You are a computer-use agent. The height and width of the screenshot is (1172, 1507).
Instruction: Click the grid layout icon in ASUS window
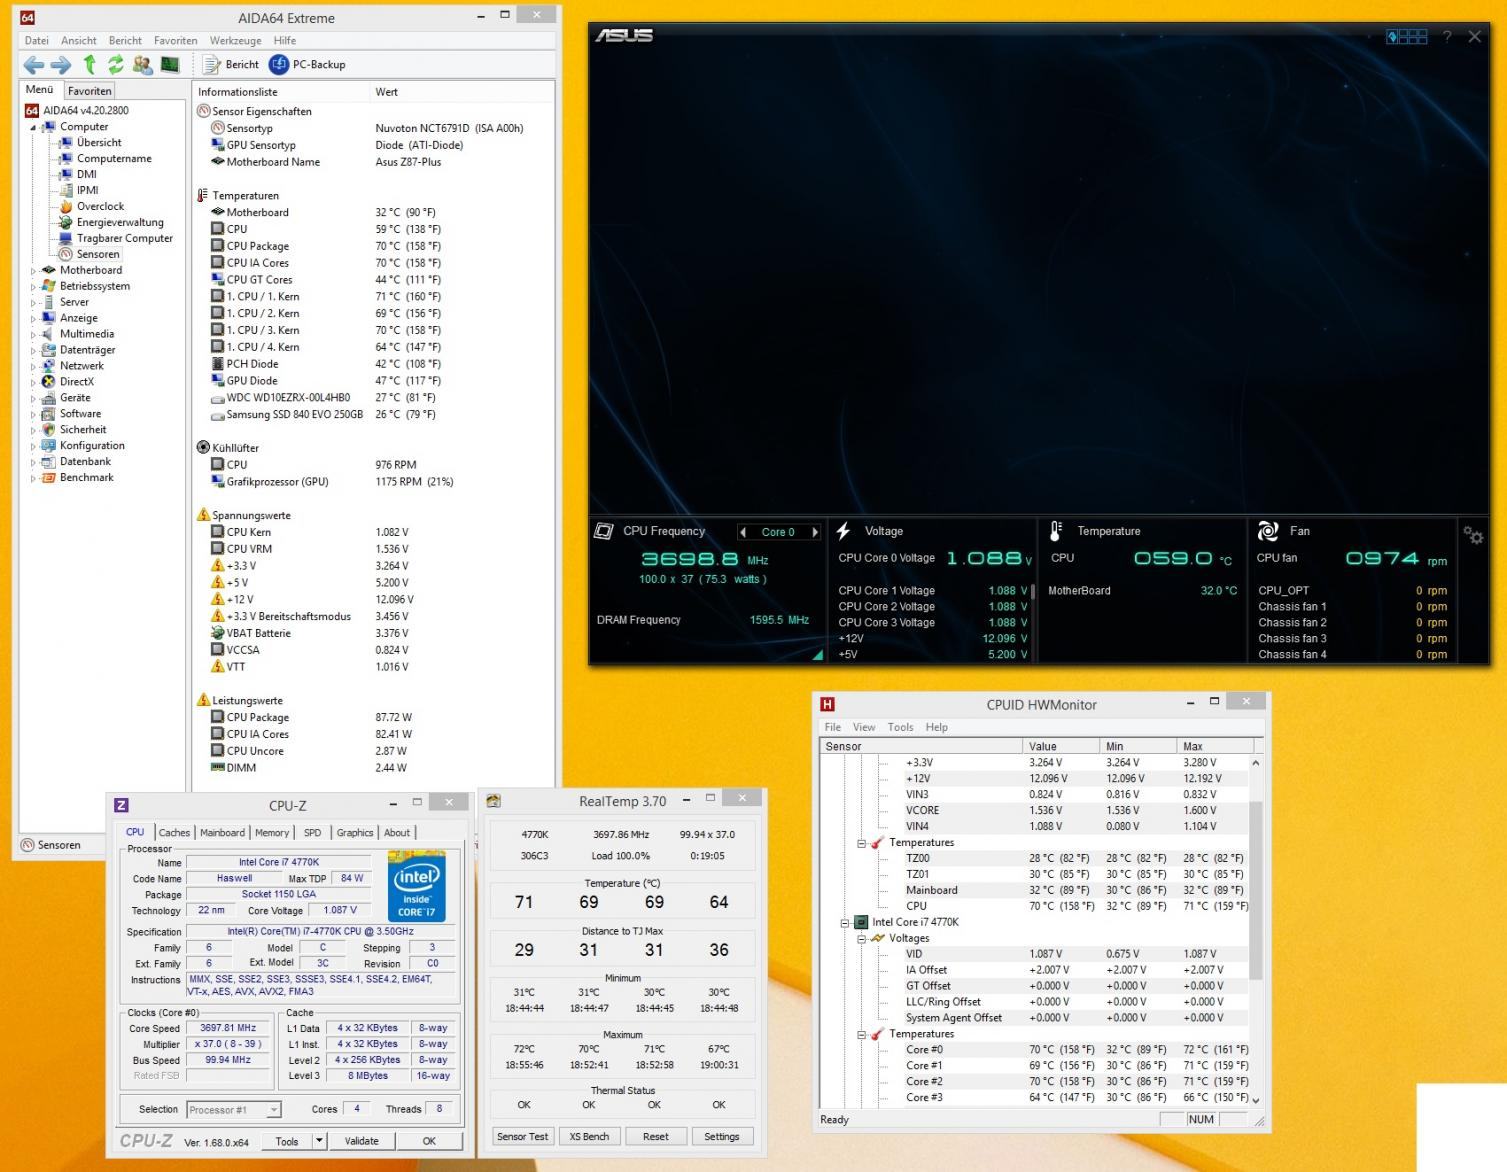(x=1407, y=37)
